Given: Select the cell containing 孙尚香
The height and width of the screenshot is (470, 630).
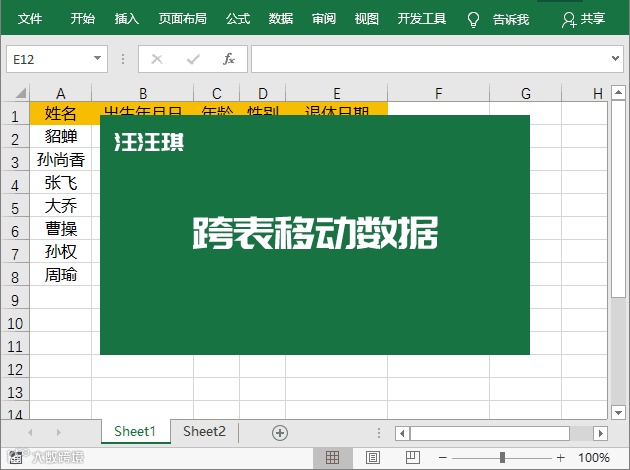Looking at the screenshot, I should pyautogui.click(x=61, y=159).
